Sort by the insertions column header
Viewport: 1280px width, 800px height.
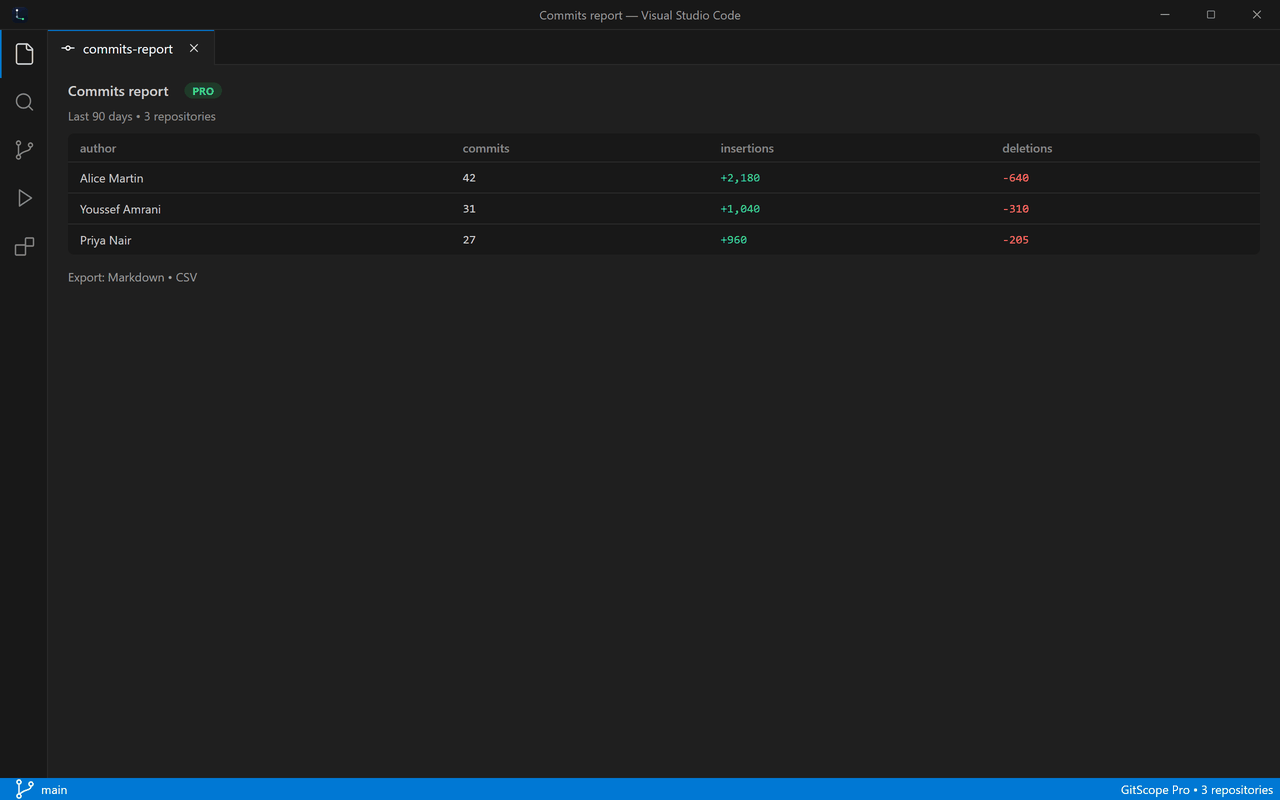pyautogui.click(x=747, y=148)
